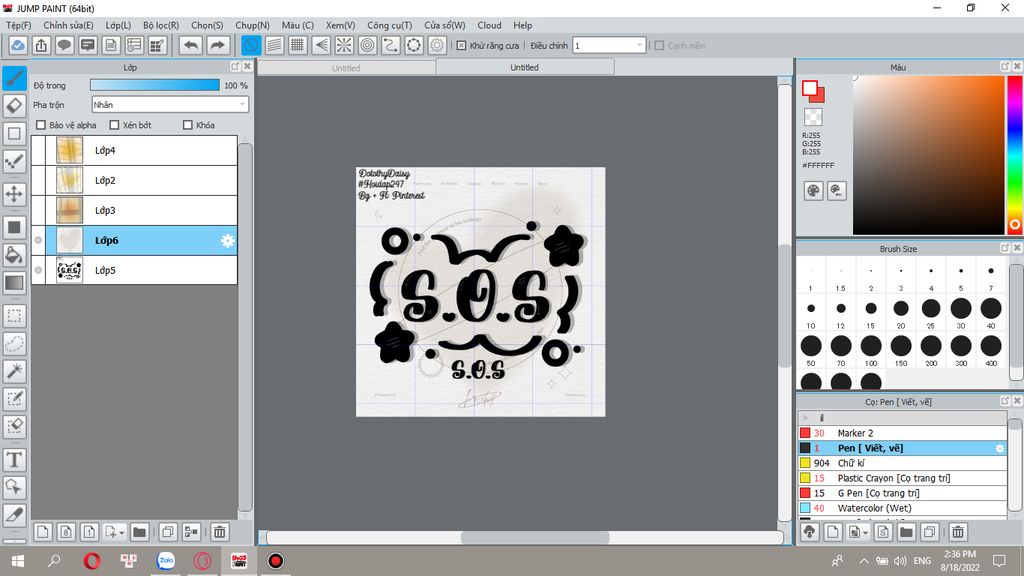The width and height of the screenshot is (1024, 576).
Task: Select the Move tool
Action: coord(14,194)
